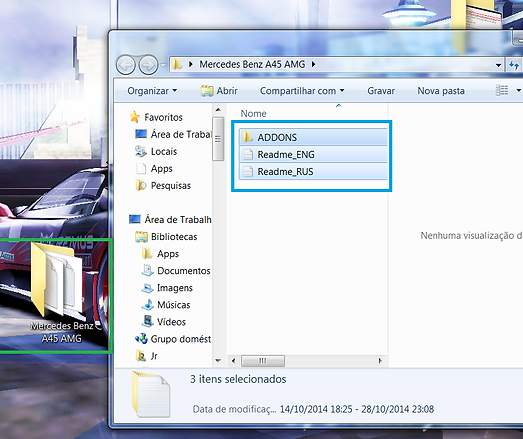Viewport: 523px width, 439px height.
Task: Open the Documentos library
Action: coord(176,271)
